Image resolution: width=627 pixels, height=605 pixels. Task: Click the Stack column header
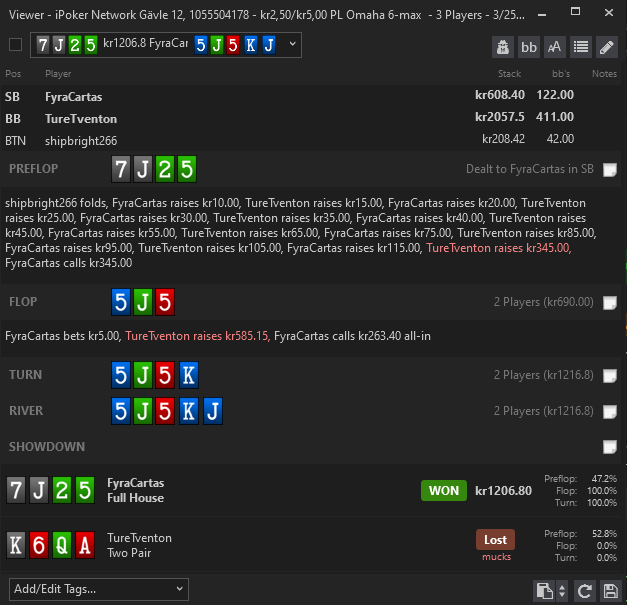[509, 74]
